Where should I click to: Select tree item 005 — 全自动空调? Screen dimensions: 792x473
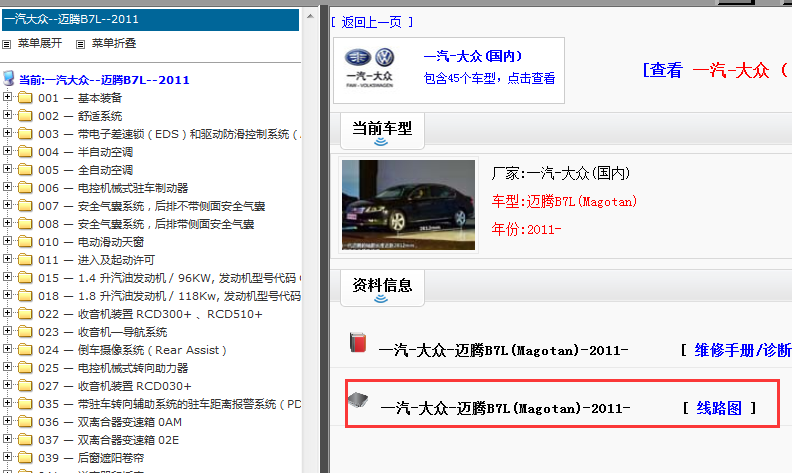[85, 170]
